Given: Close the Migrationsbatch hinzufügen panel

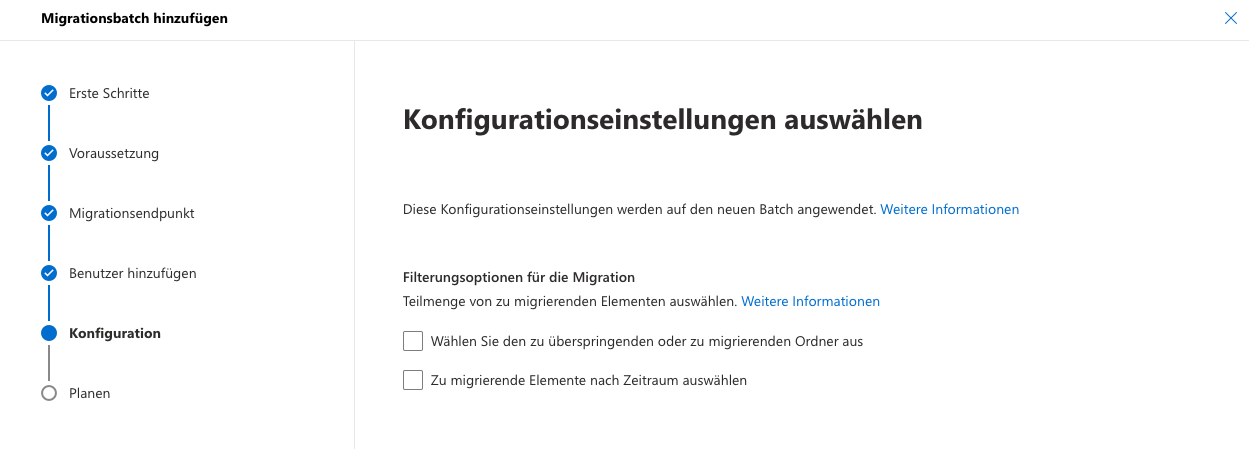Looking at the screenshot, I should (1230, 18).
